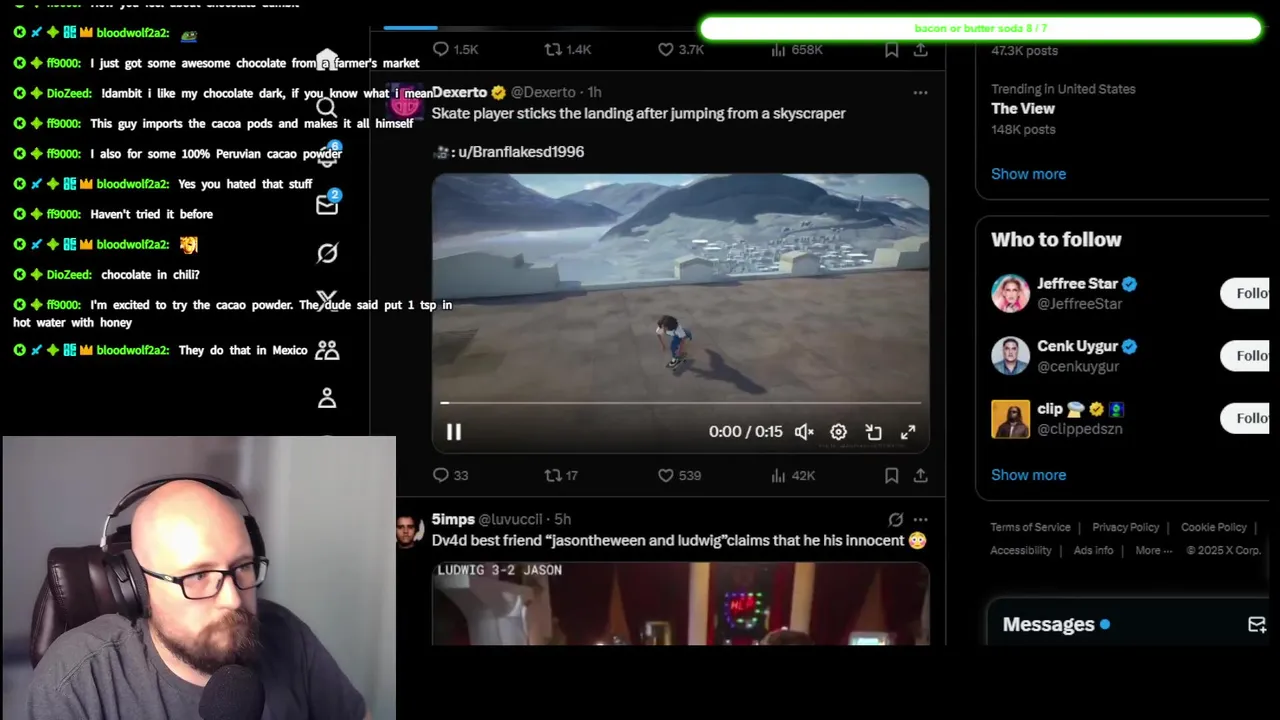
Task: Click the bacon or butter soda poll bar
Action: (x=980, y=28)
